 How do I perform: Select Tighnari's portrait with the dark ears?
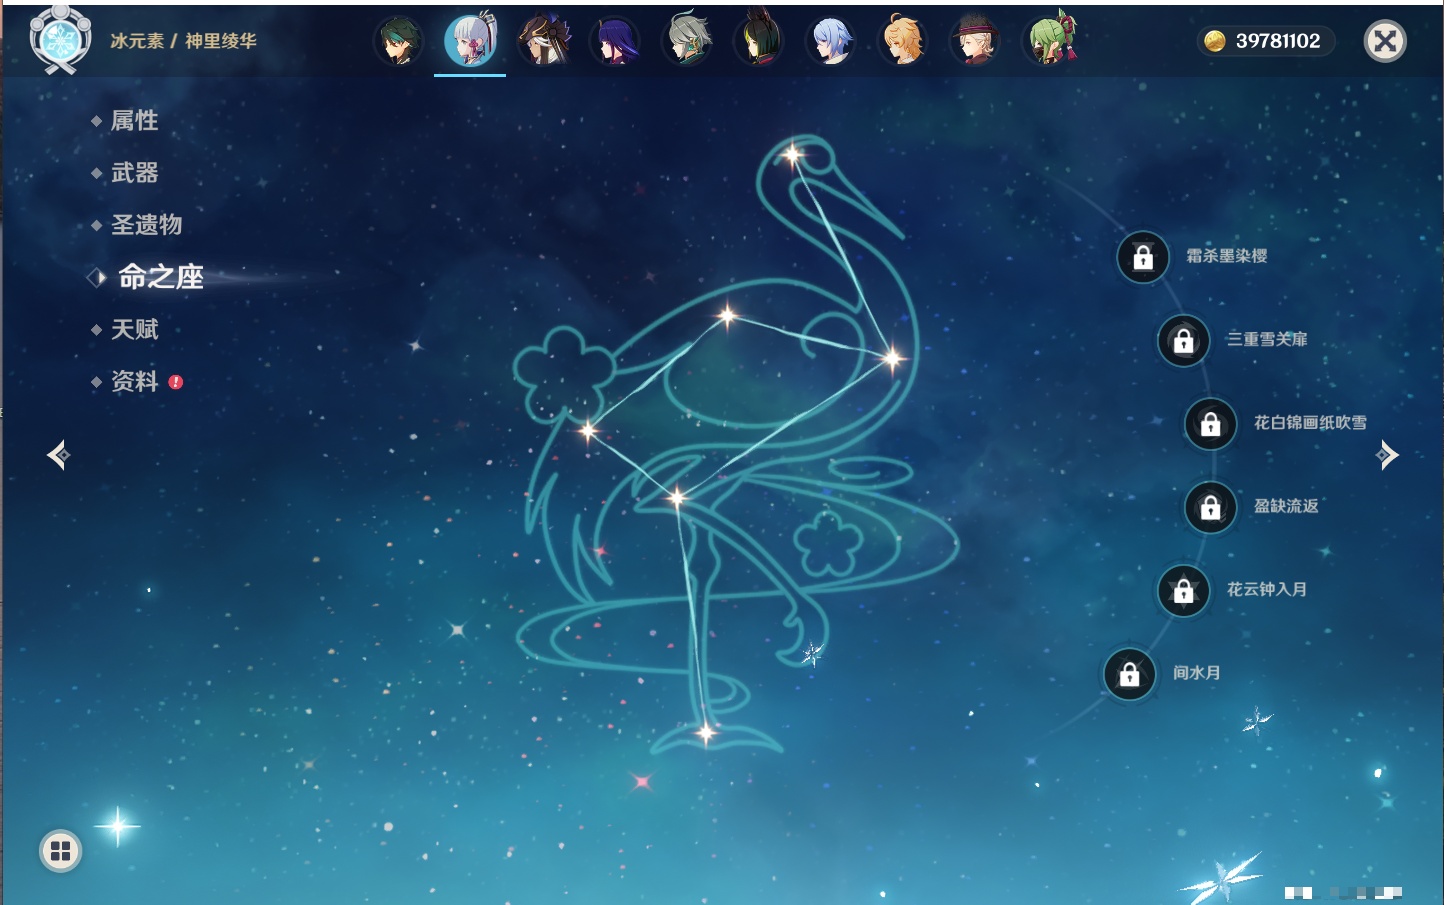pos(759,42)
